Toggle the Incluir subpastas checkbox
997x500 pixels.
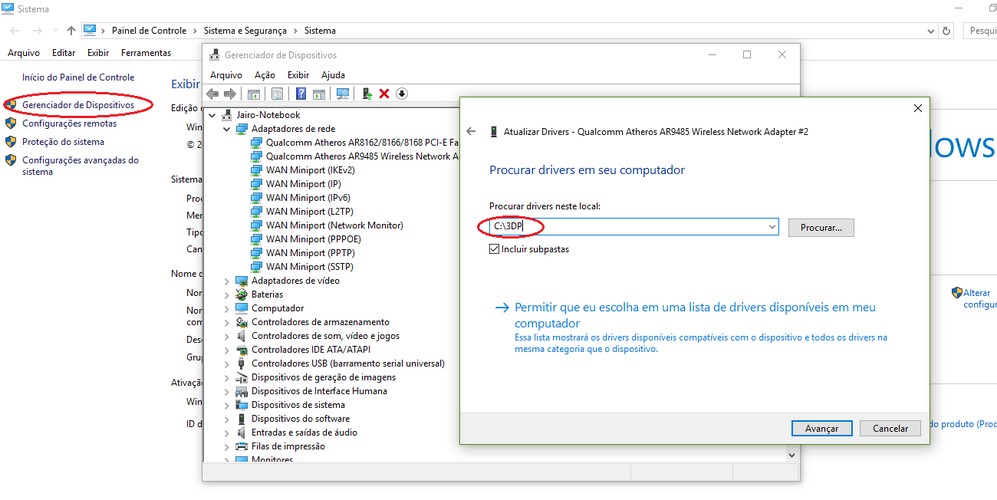[494, 249]
